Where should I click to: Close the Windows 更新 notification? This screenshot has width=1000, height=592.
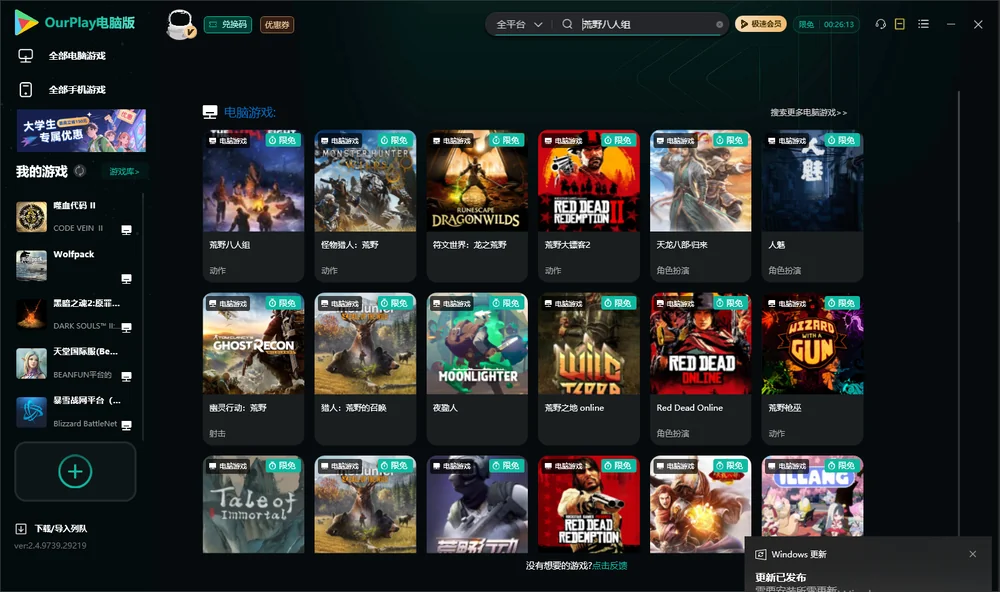pos(973,554)
